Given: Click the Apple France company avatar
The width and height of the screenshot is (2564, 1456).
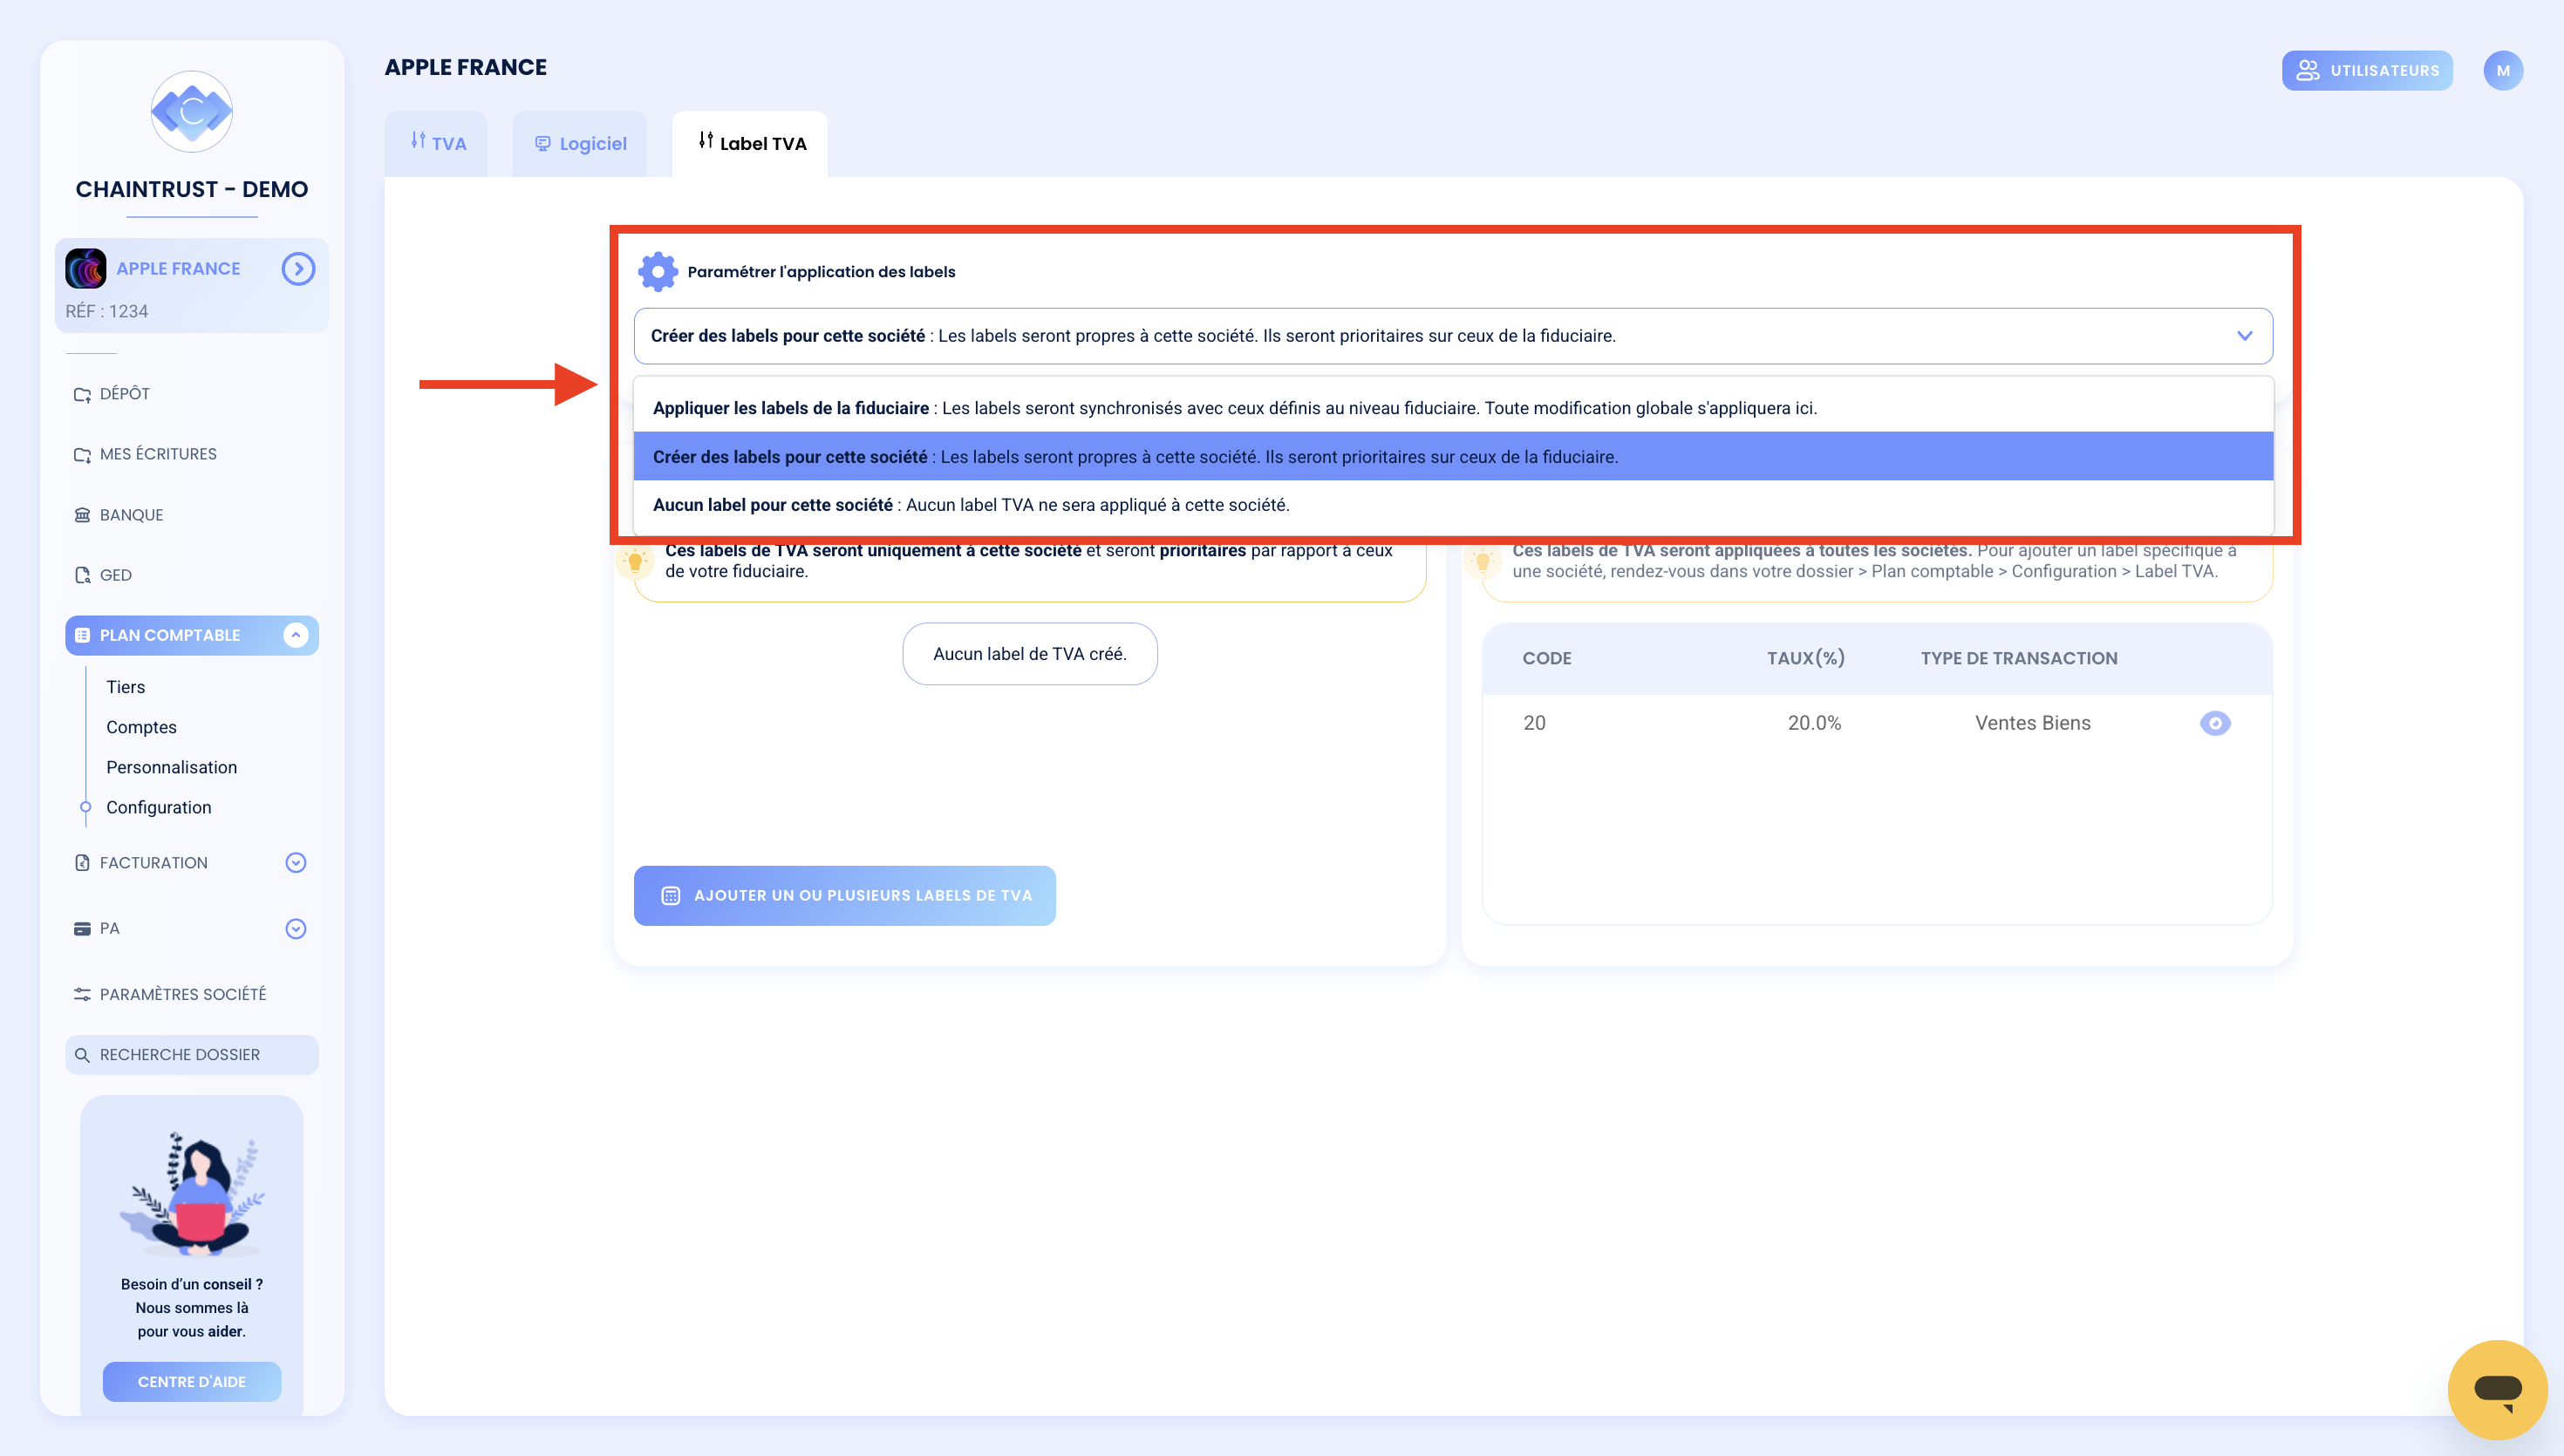Looking at the screenshot, I should (x=86, y=268).
